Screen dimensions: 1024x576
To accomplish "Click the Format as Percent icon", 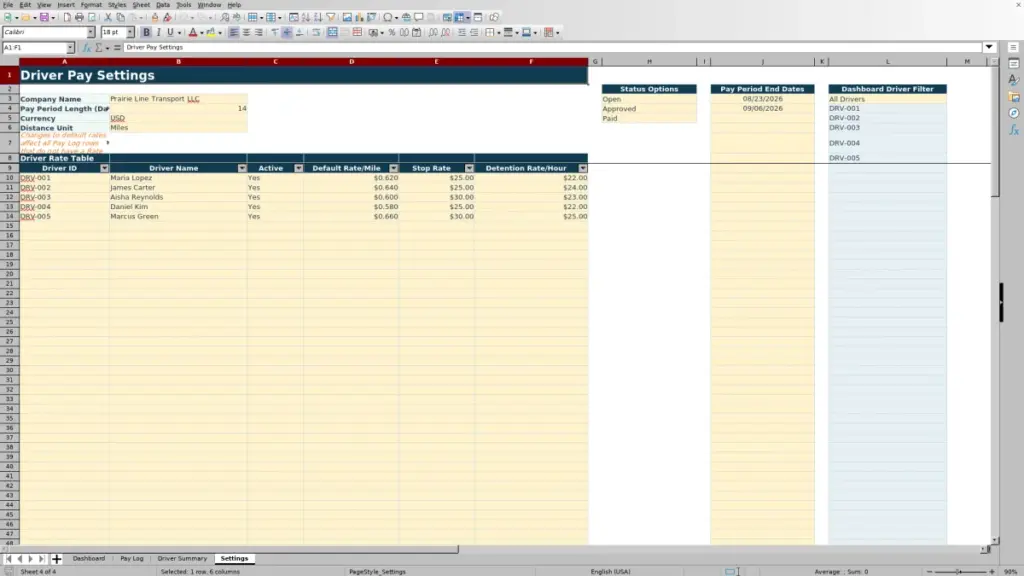I will pyautogui.click(x=392, y=32).
